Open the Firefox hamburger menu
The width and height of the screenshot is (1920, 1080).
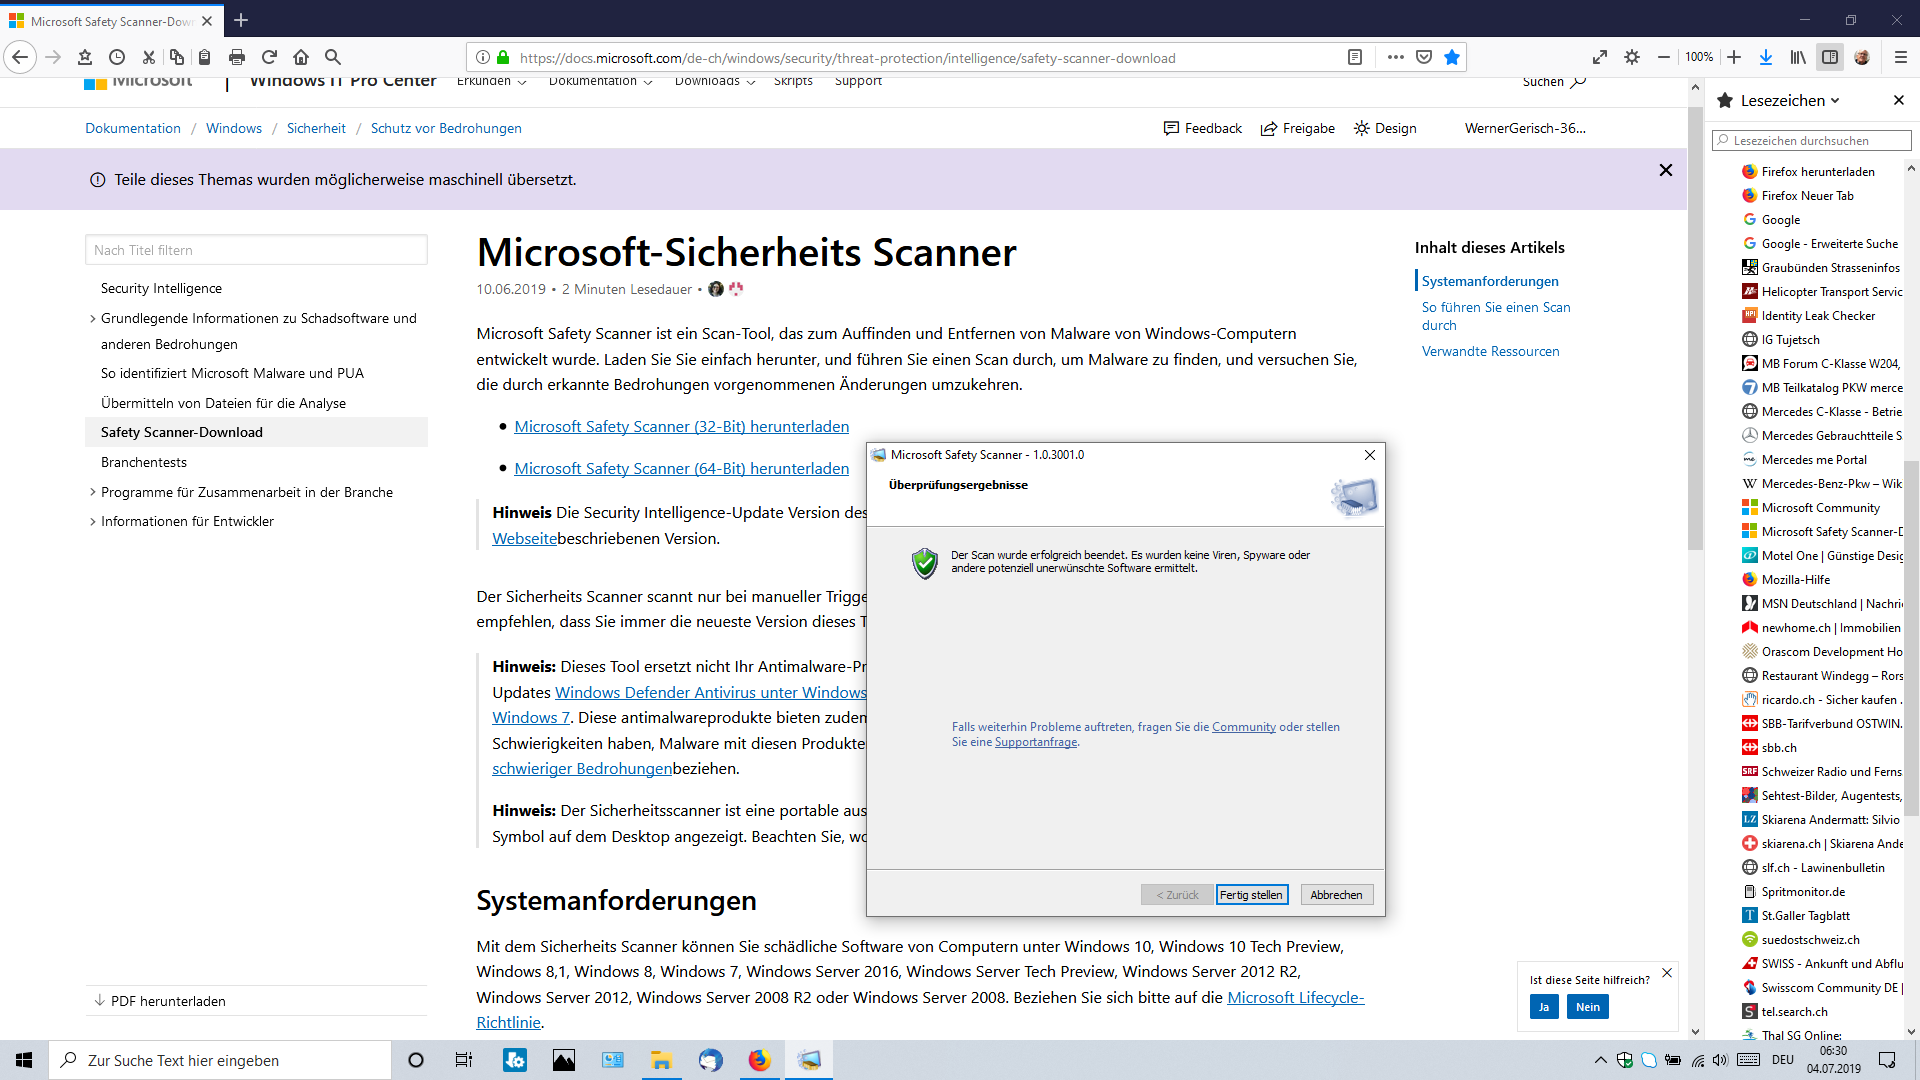(x=1900, y=57)
